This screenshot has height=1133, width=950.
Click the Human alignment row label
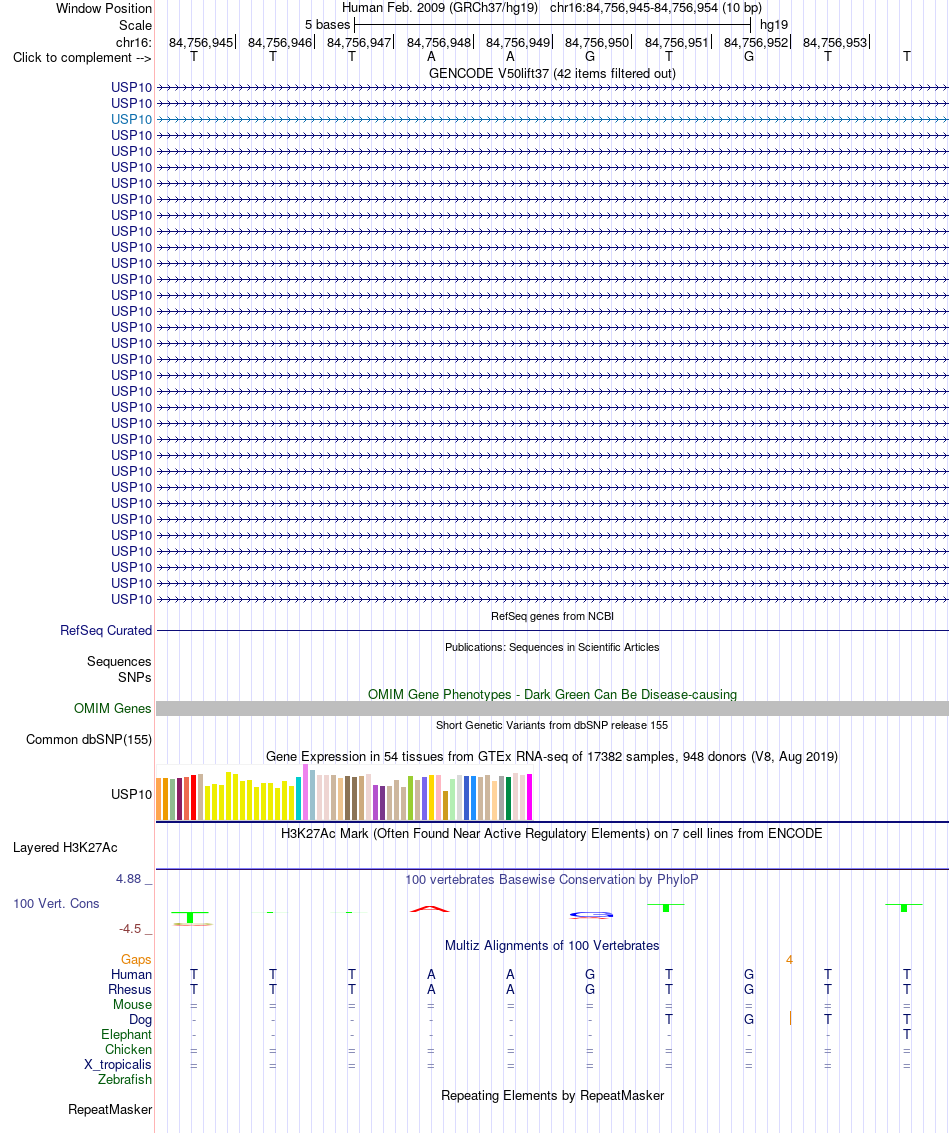[131, 975]
